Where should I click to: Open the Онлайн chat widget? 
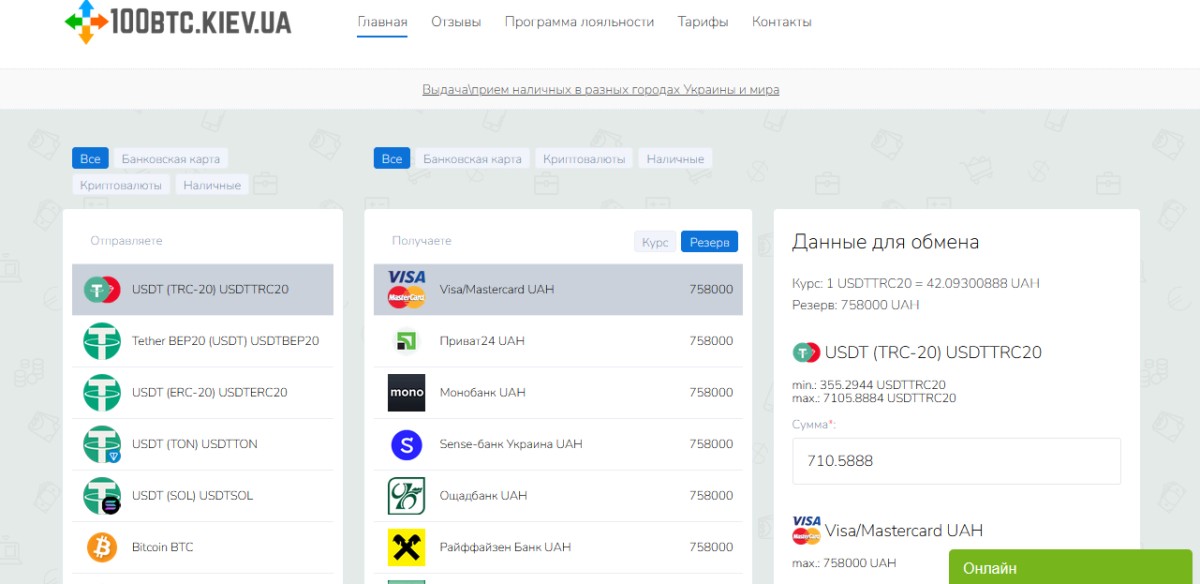point(1069,567)
